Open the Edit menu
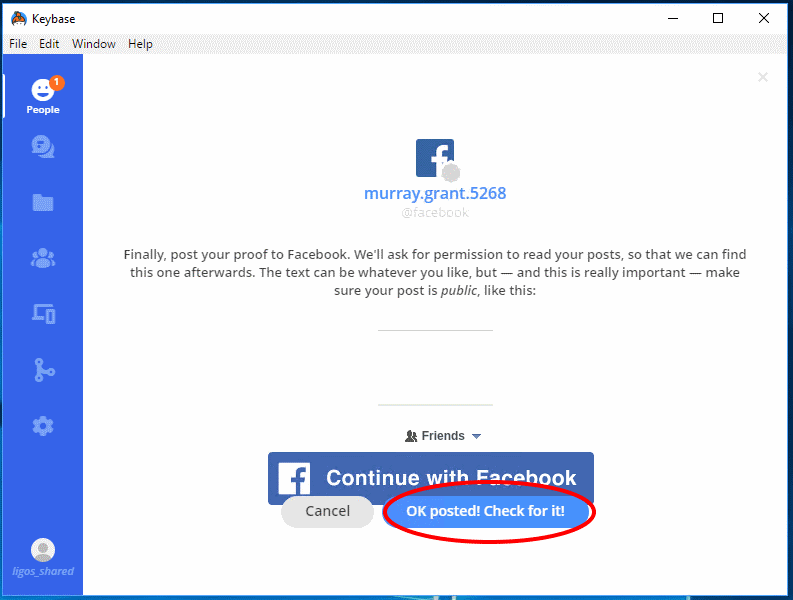Screen dimensions: 793x600 [x=49, y=44]
